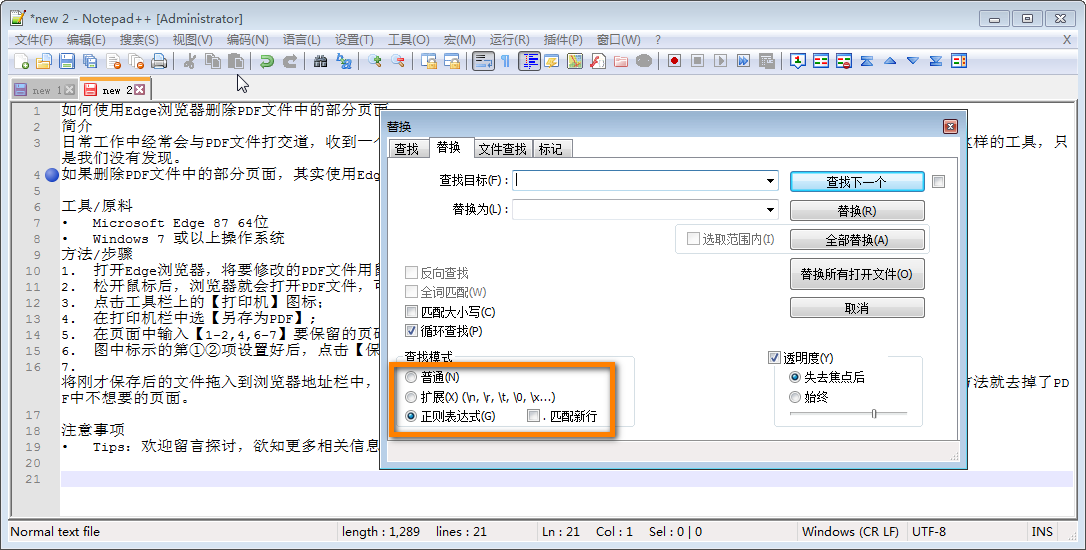
Task: Open the 编辑(E) menu
Action: click(87, 40)
